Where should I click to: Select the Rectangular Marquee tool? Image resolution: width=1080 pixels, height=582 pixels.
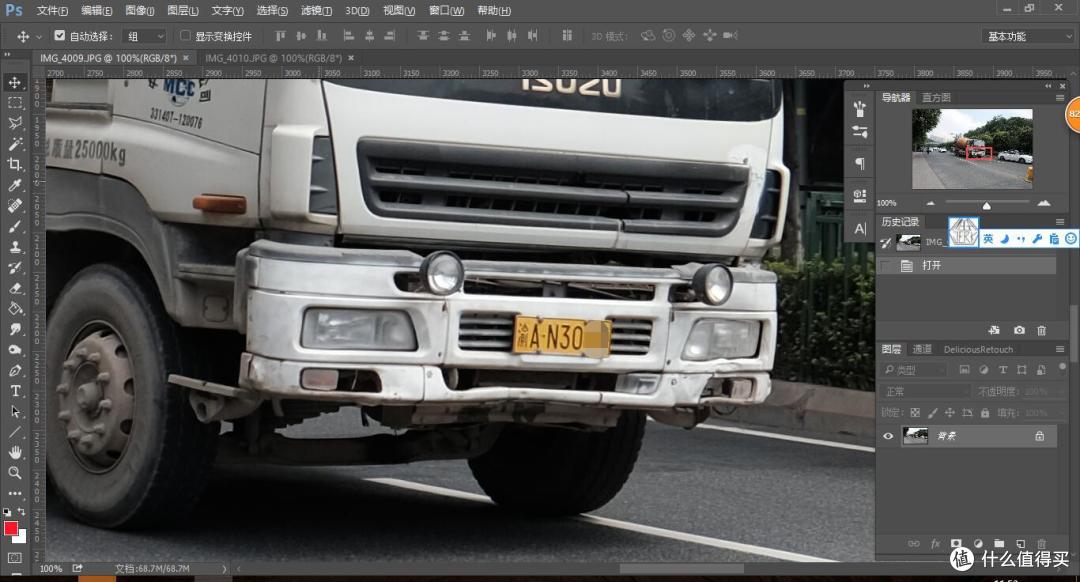coord(15,103)
